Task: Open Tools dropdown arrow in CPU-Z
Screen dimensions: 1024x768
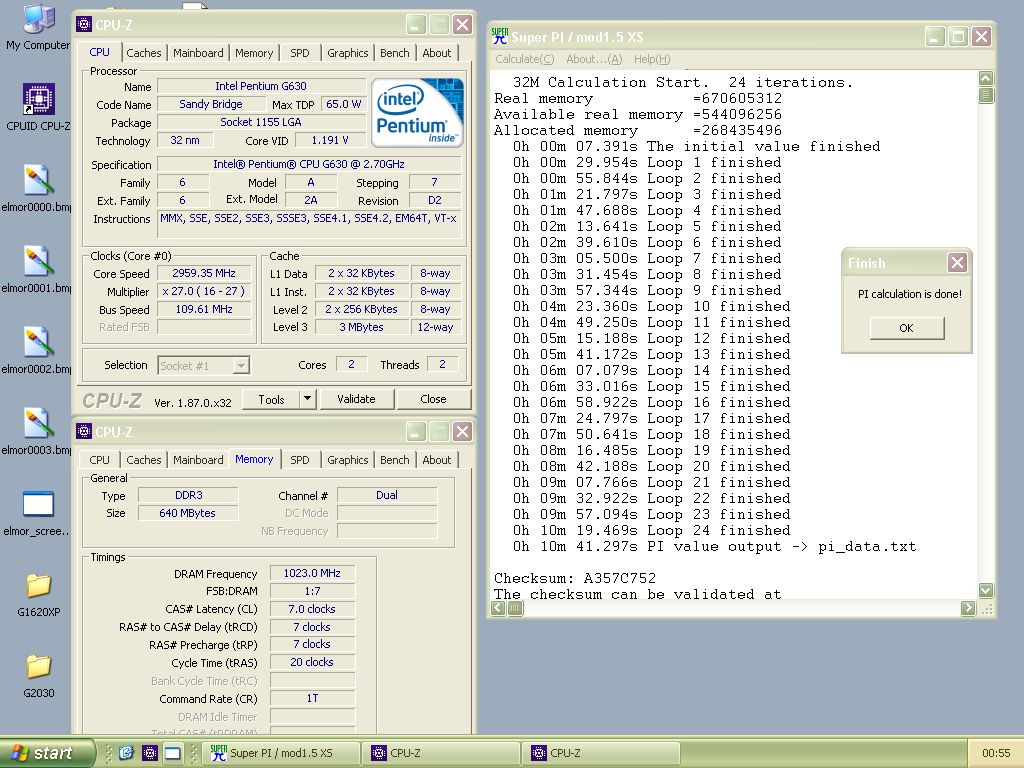Action: (x=307, y=398)
